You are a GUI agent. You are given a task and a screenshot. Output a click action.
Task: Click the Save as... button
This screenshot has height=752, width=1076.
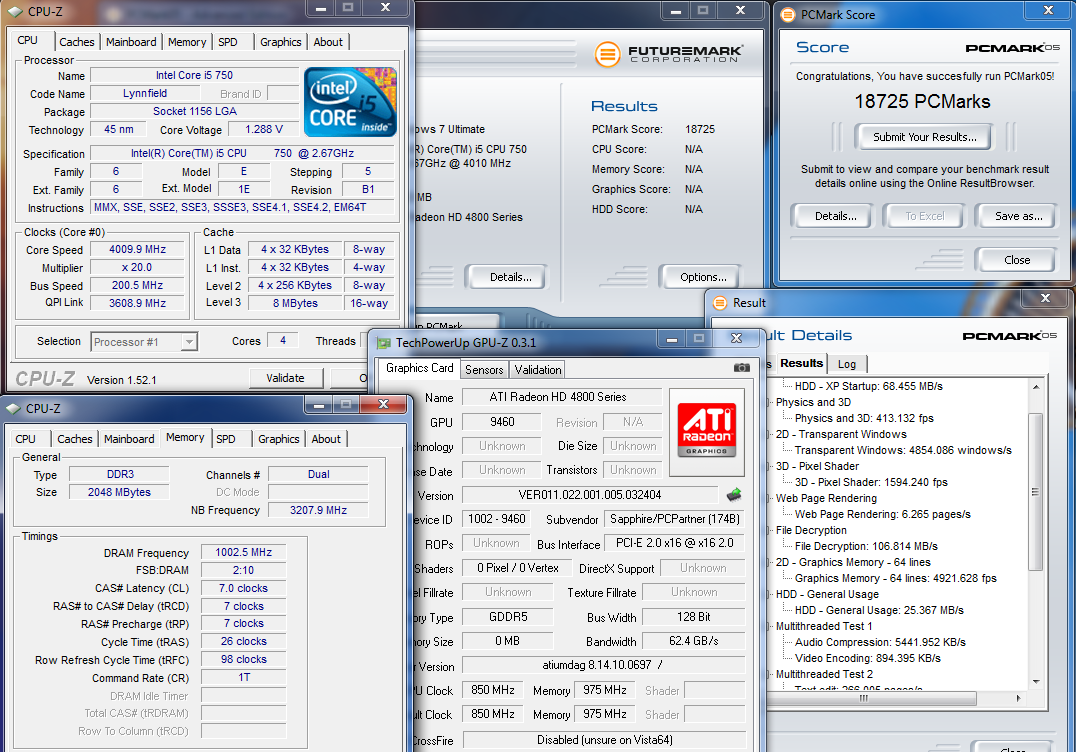[x=1018, y=216]
